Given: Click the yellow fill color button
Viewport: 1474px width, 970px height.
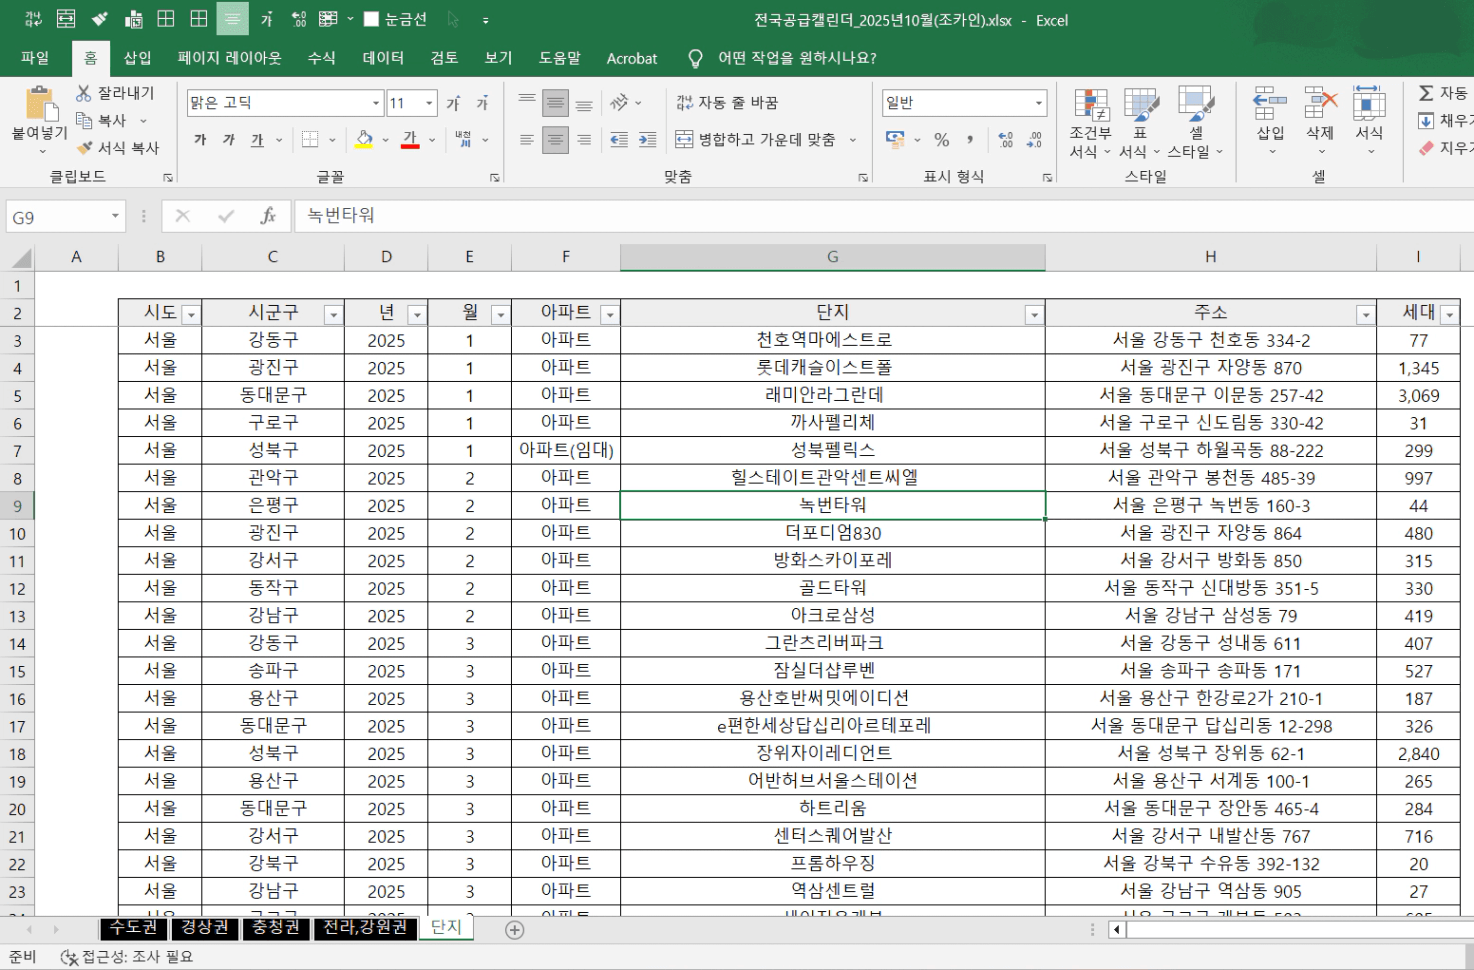Looking at the screenshot, I should tap(364, 140).
